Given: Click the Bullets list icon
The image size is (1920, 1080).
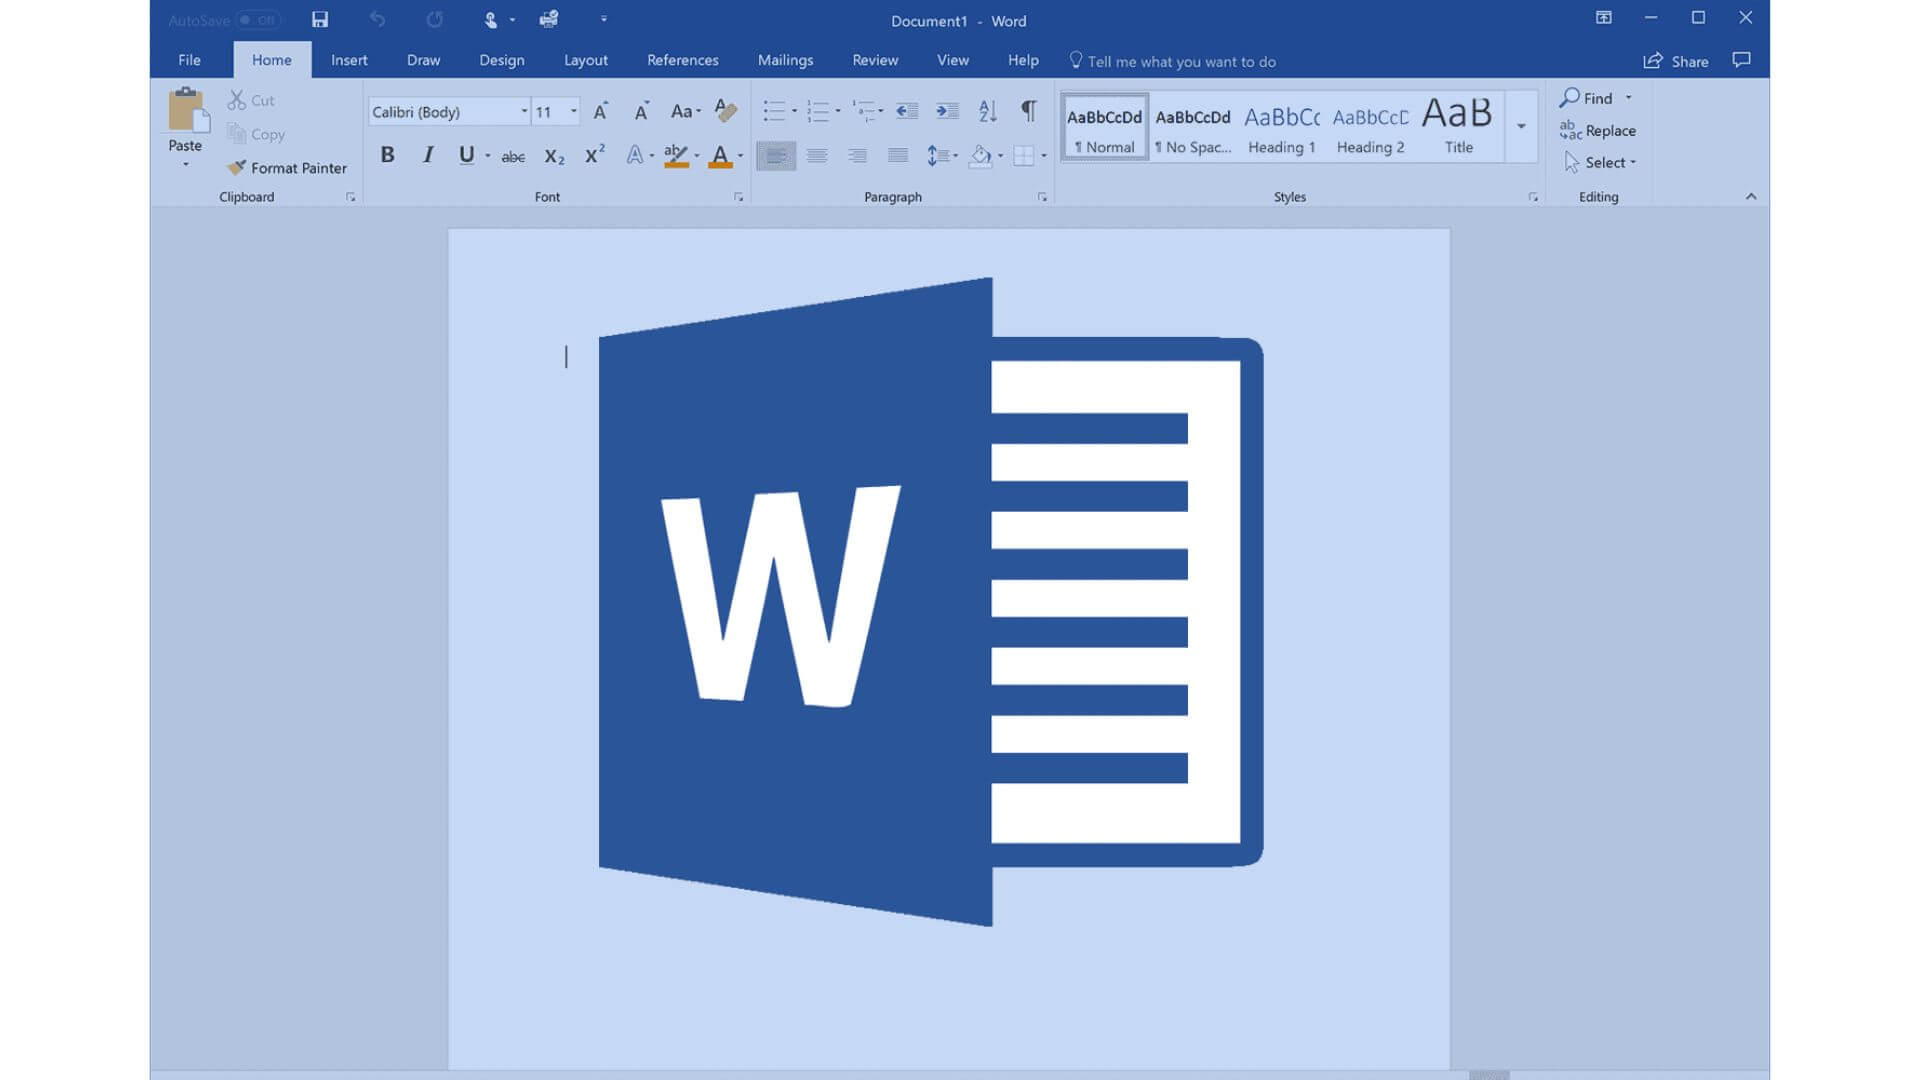Looking at the screenshot, I should [774, 111].
